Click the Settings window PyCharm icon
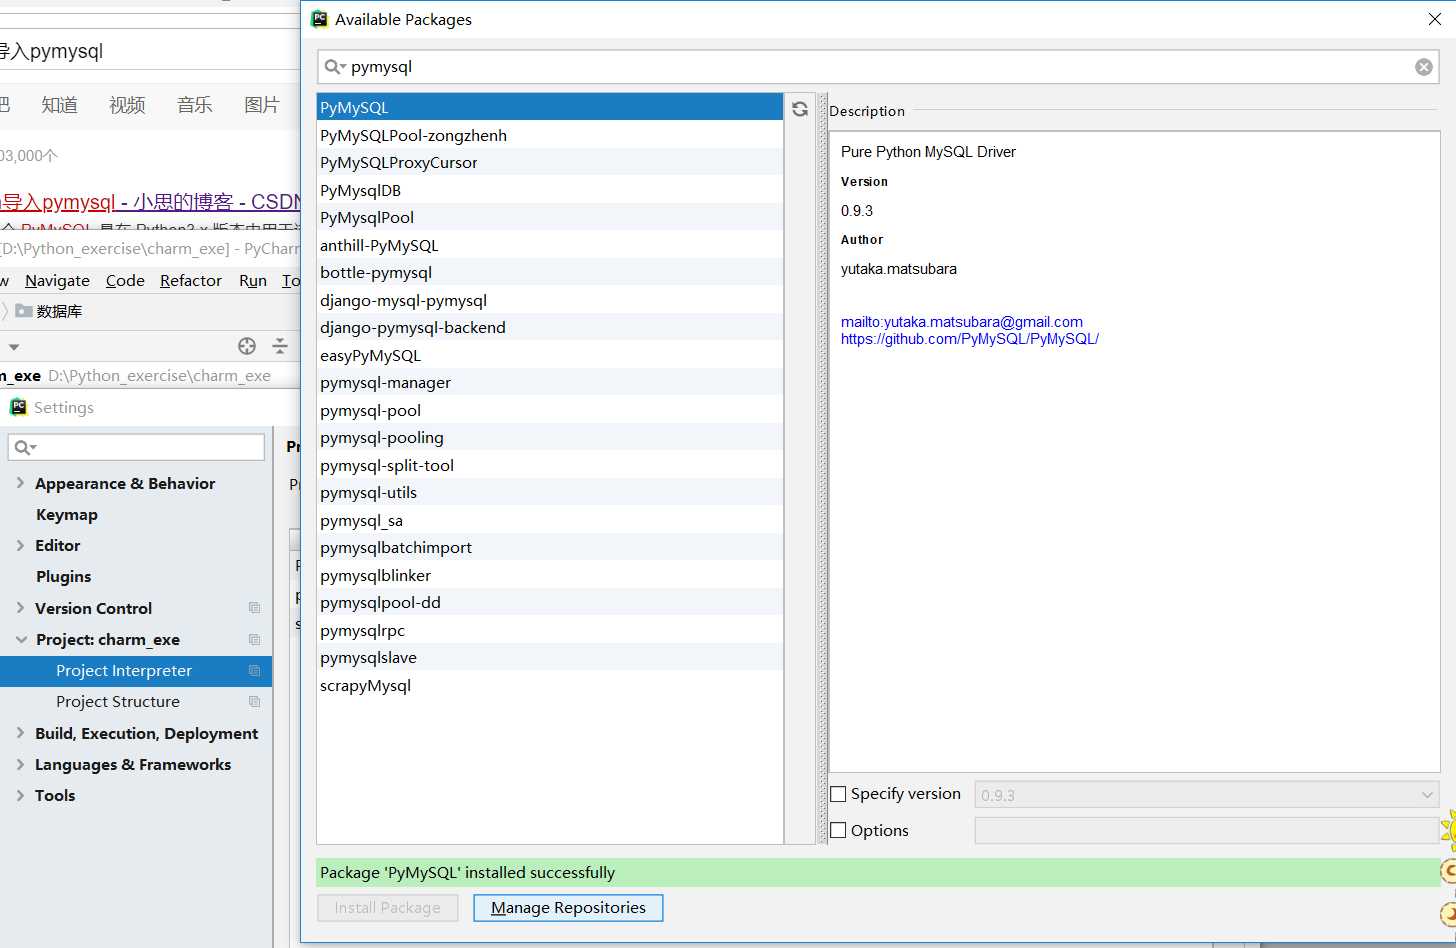Viewport: 1456px width, 948px height. coord(18,407)
